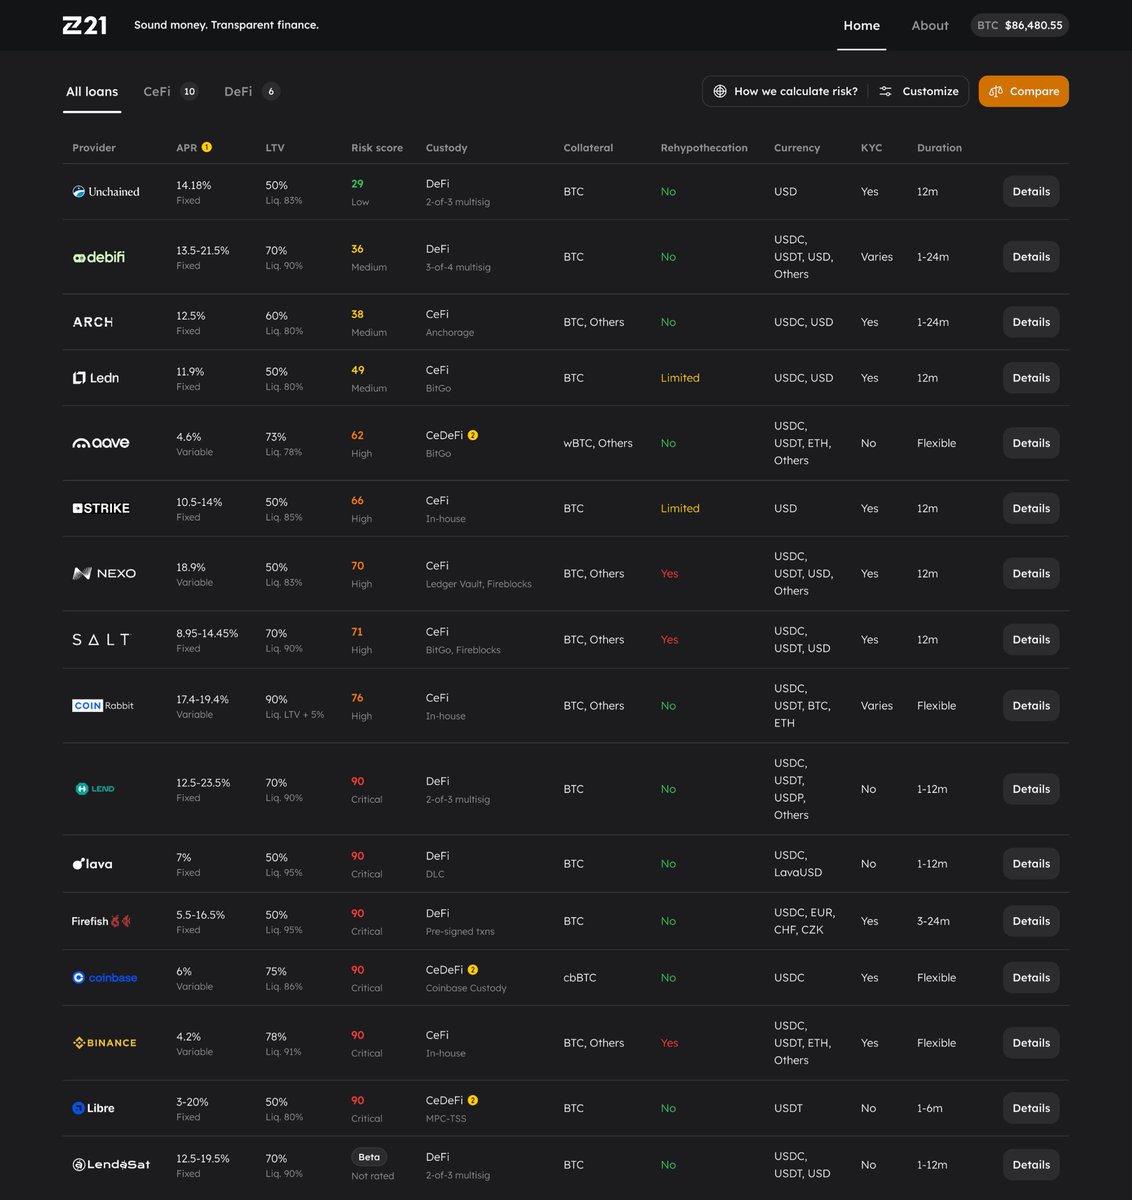Click the SALT provider logo
The height and width of the screenshot is (1200, 1132).
101,640
